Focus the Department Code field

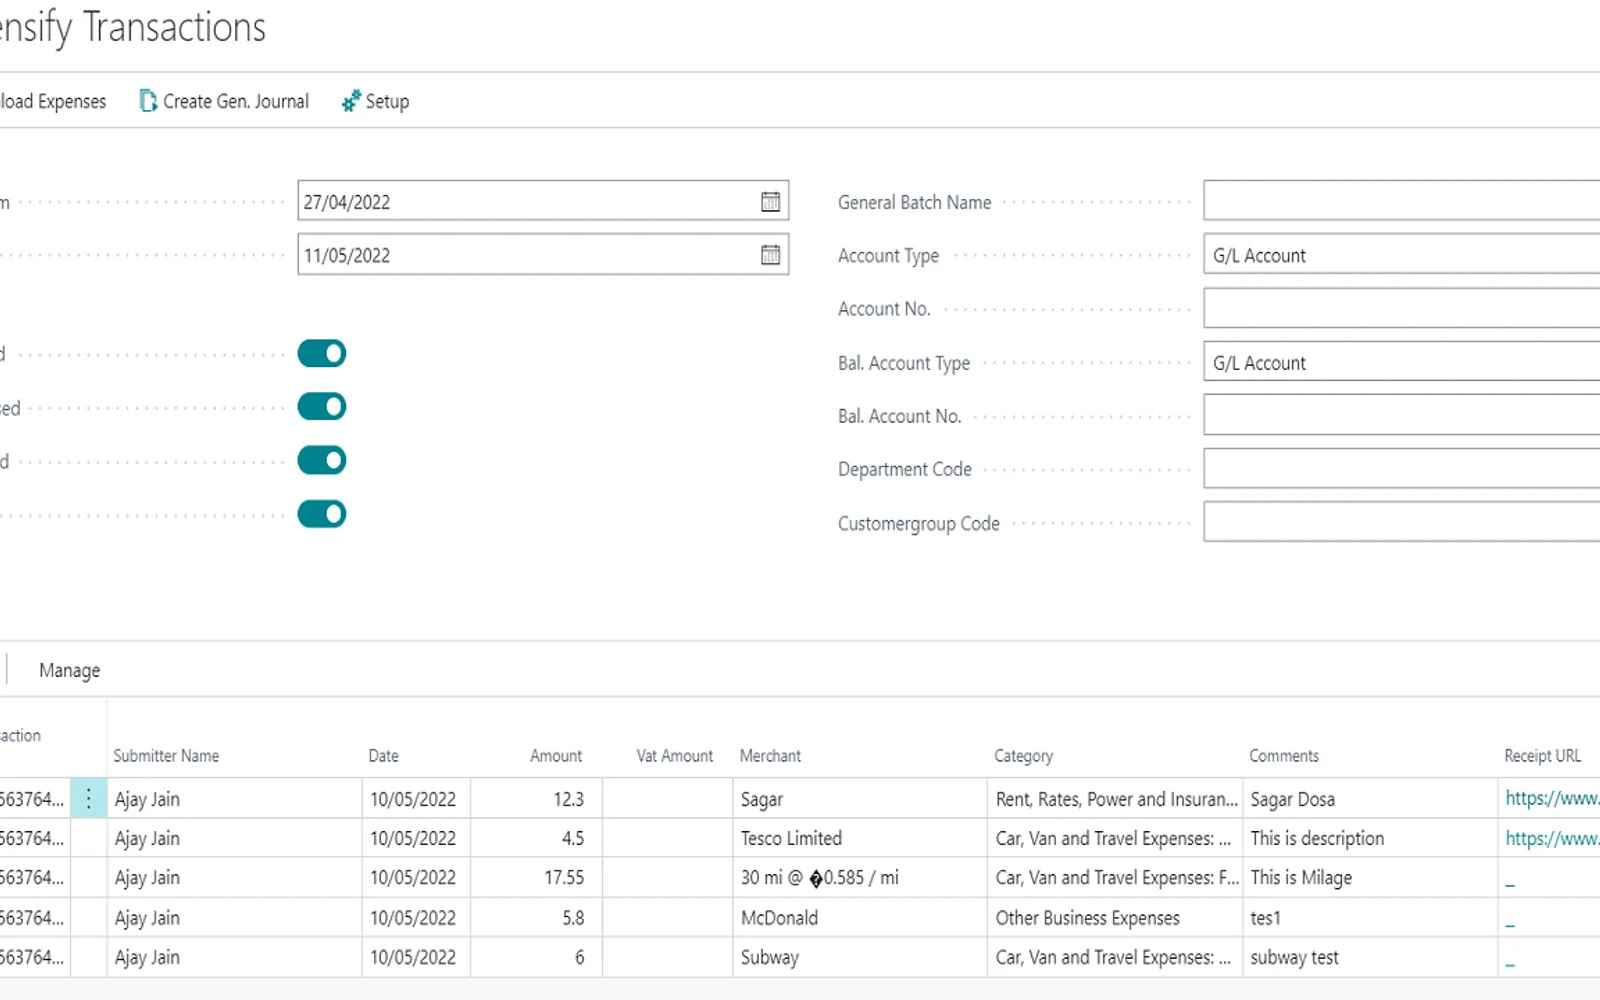1402,468
